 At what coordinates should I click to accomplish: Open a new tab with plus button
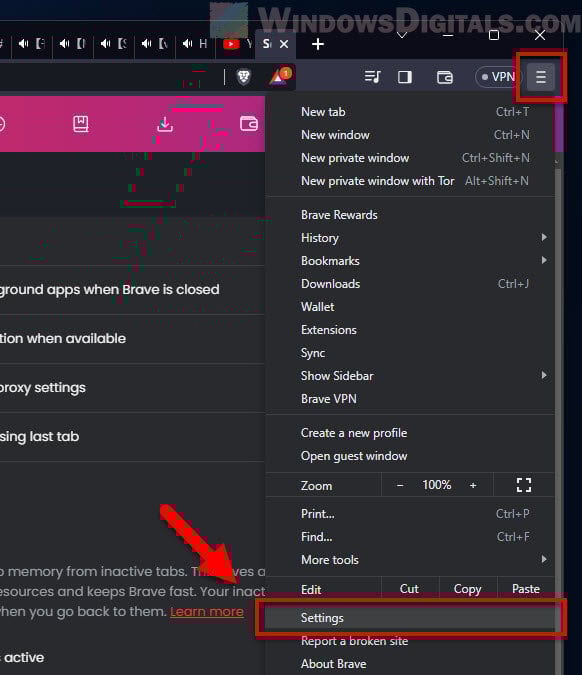[x=318, y=44]
